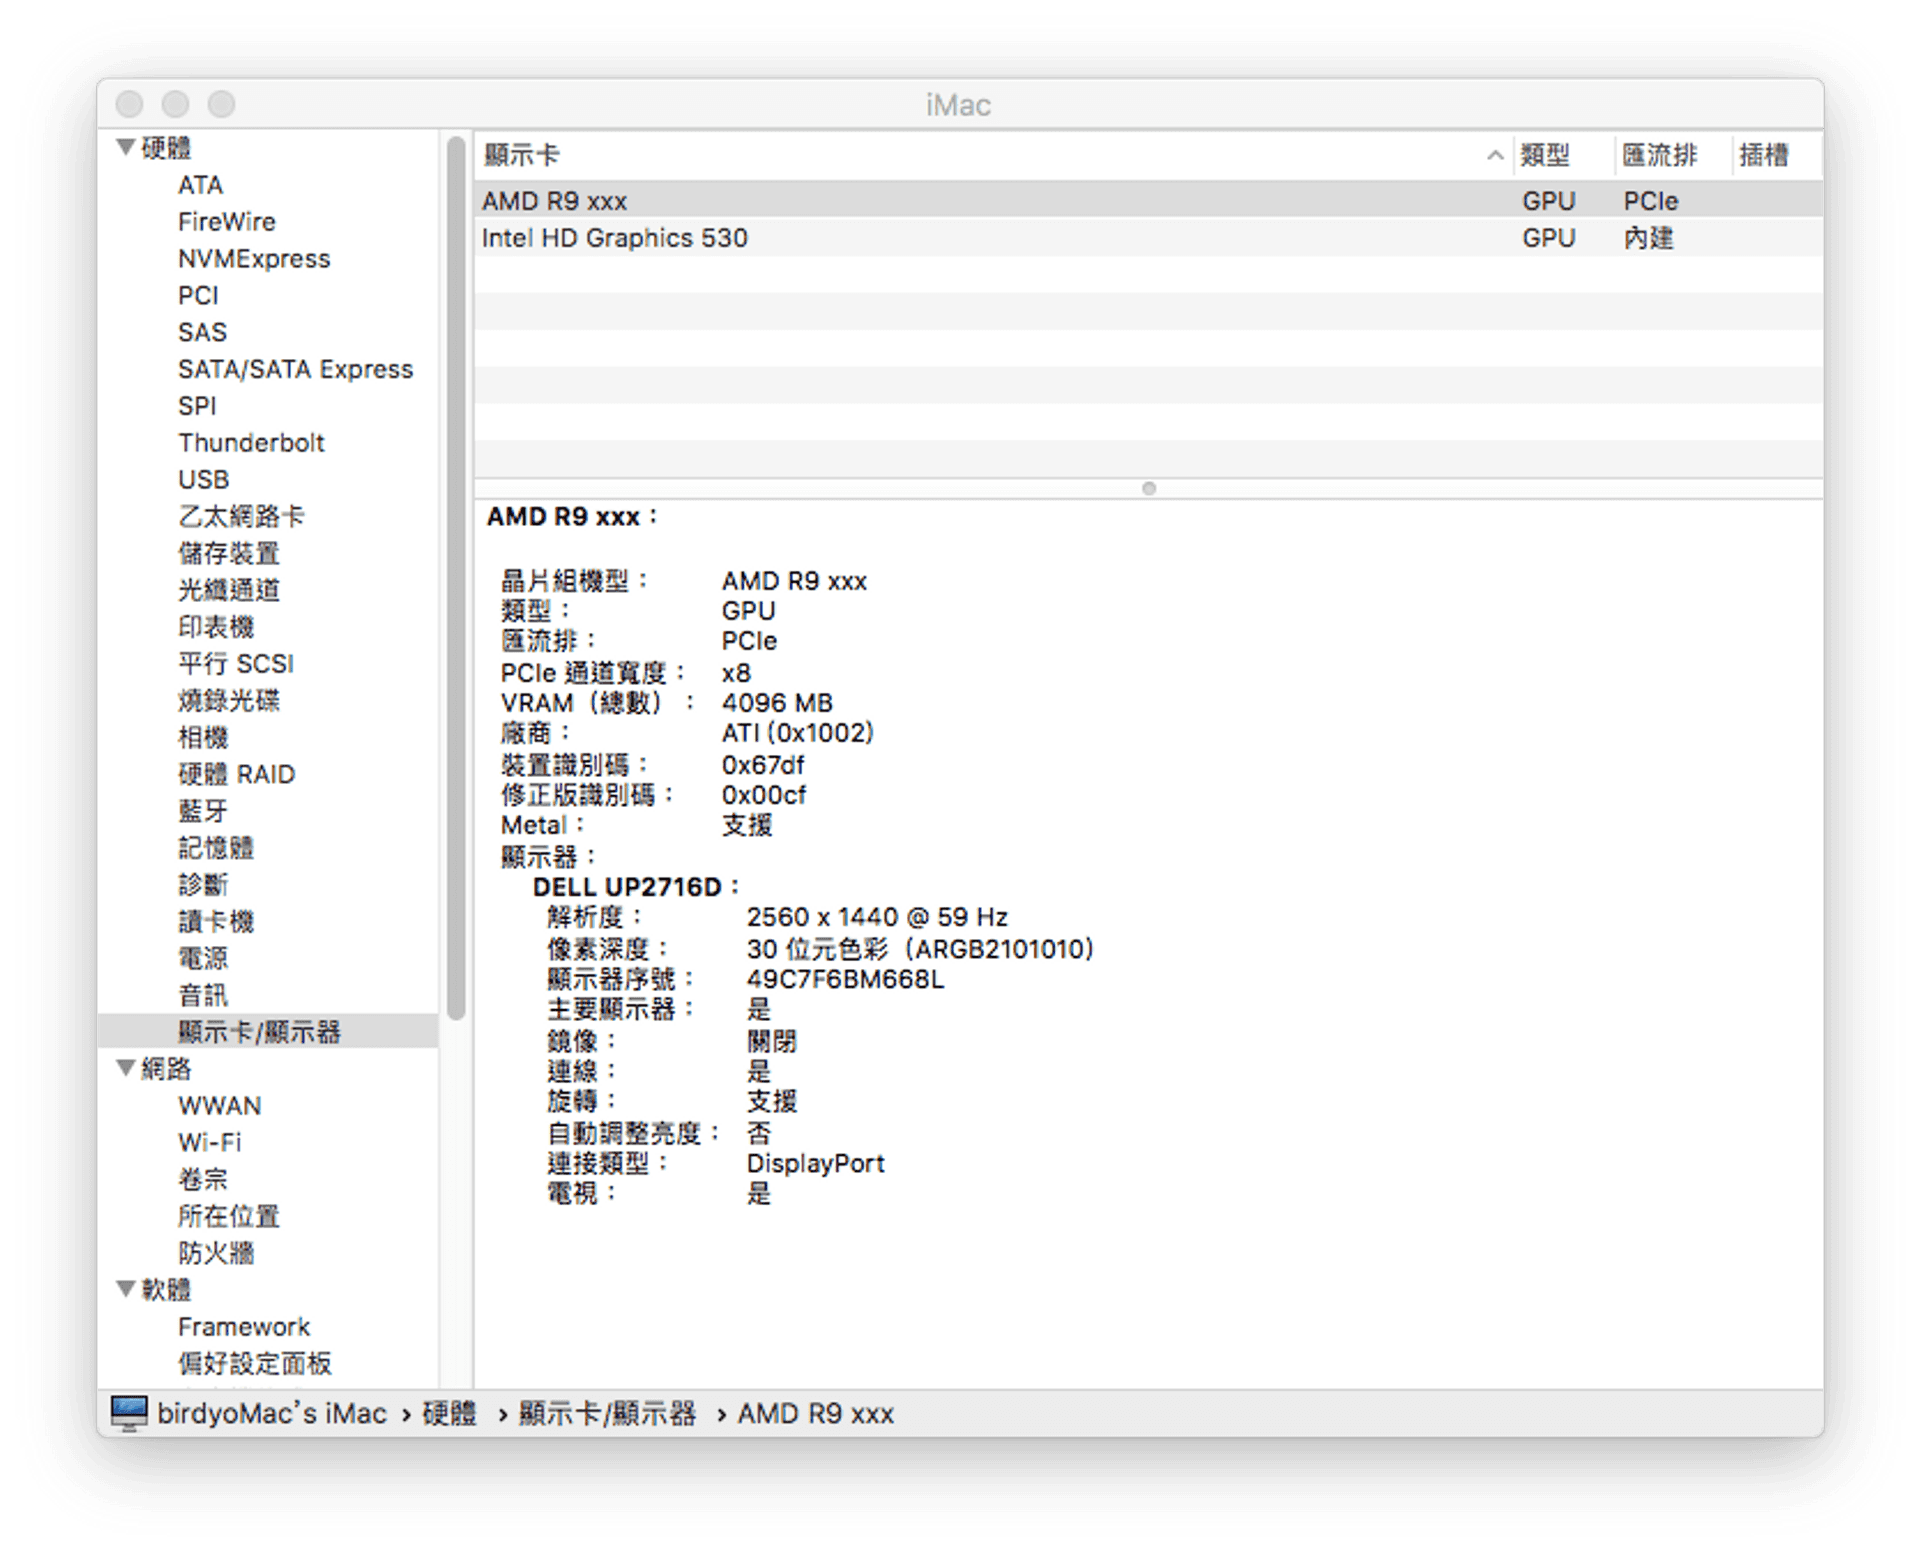Select NVMExpress in the hardware list
The image size is (1920, 1552).
[254, 258]
